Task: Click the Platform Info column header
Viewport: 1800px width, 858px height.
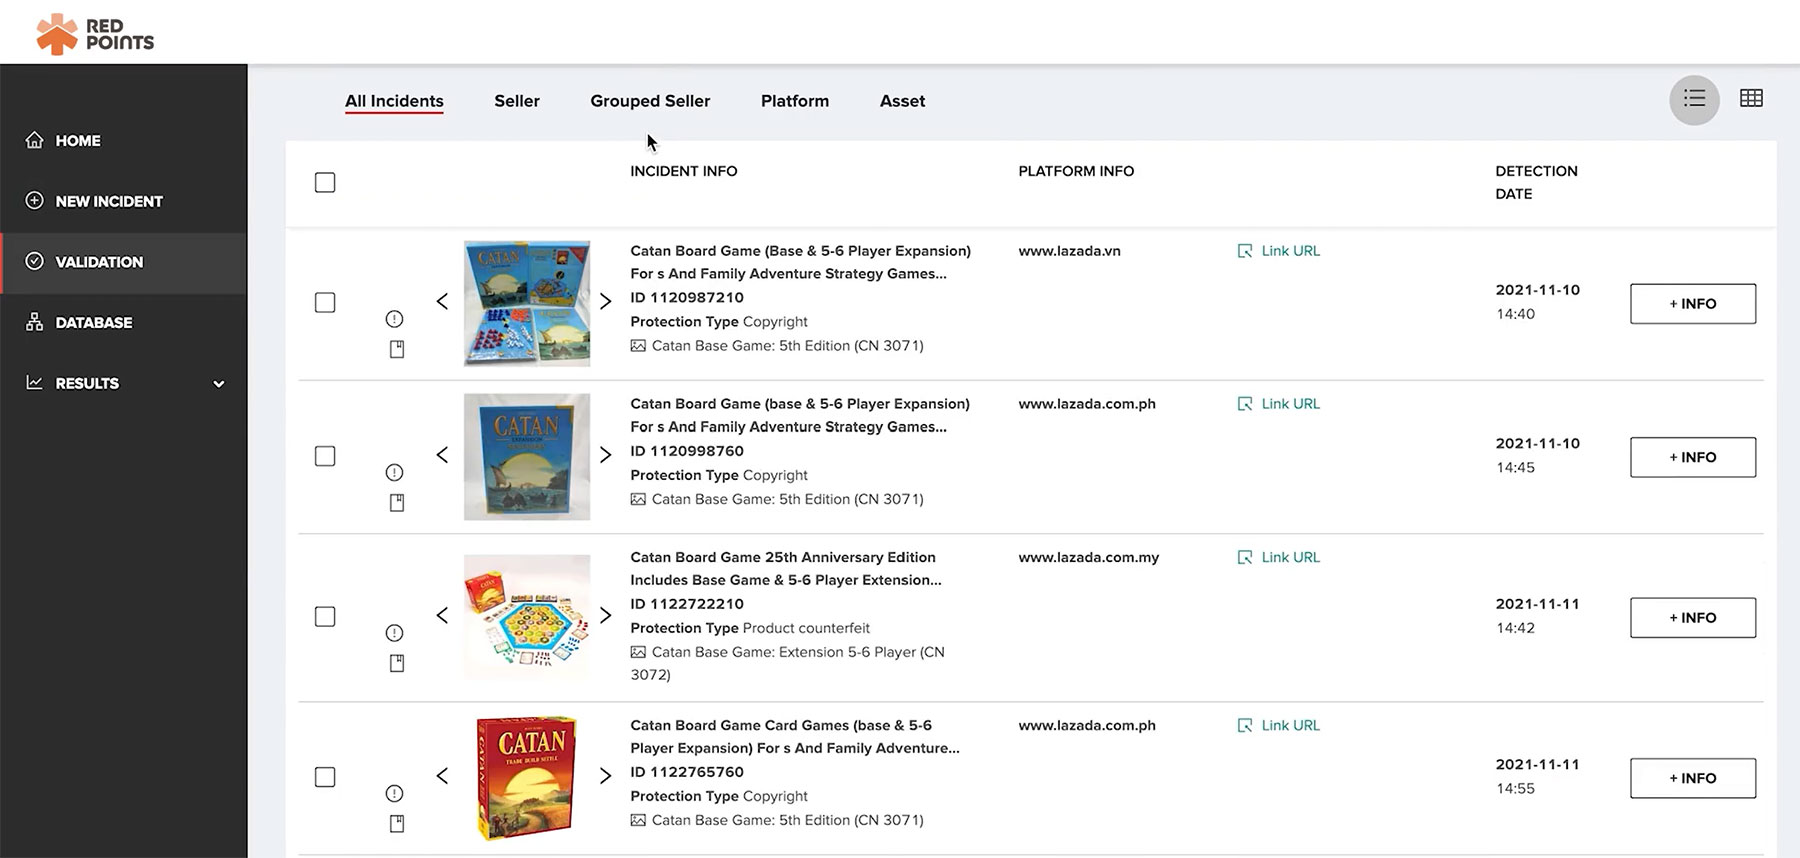Action: point(1076,171)
